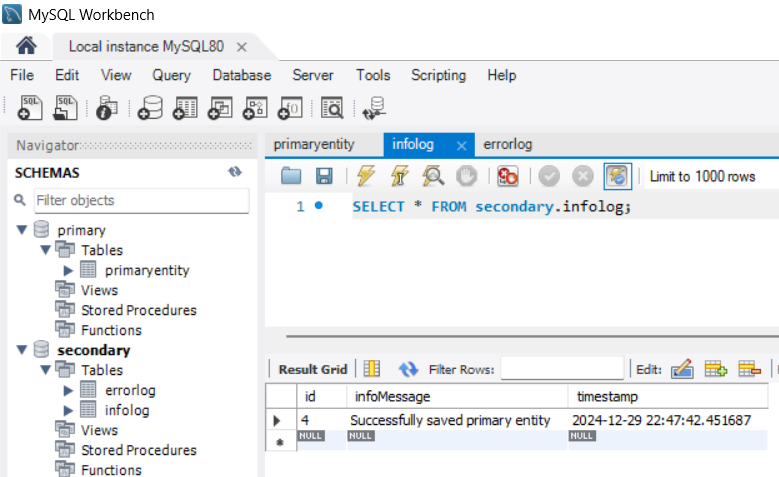Open the View menu
779x477 pixels.
[116, 75]
